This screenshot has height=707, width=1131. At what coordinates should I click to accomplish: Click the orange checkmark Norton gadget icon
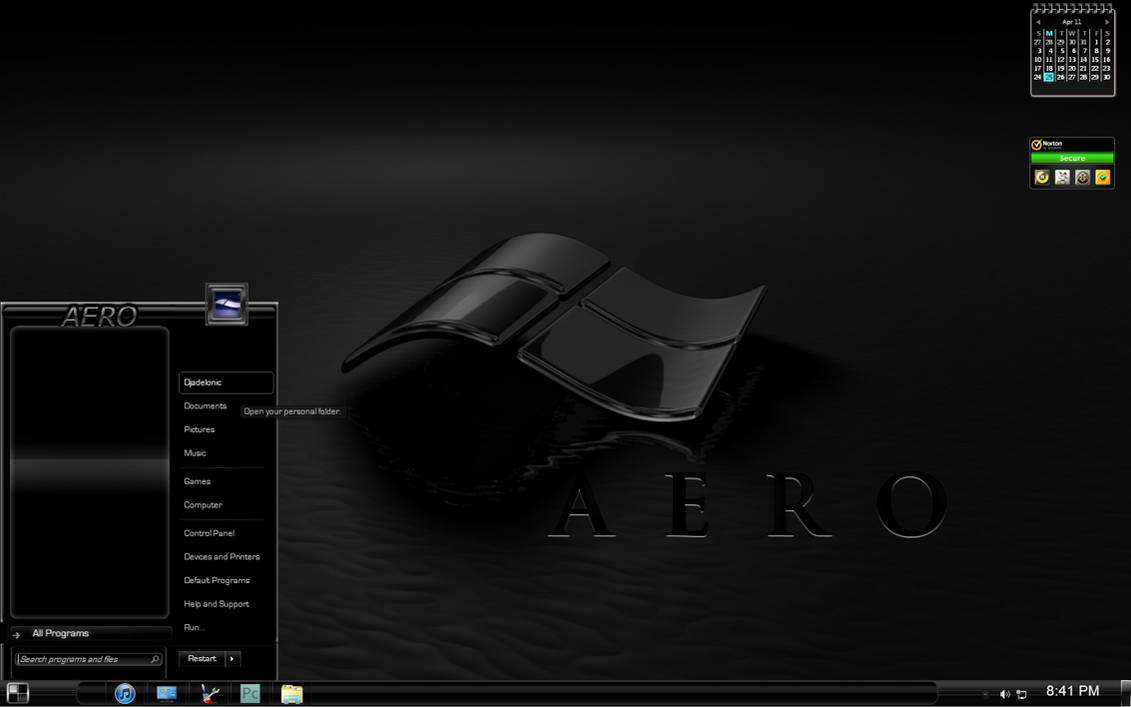[x=1102, y=177]
